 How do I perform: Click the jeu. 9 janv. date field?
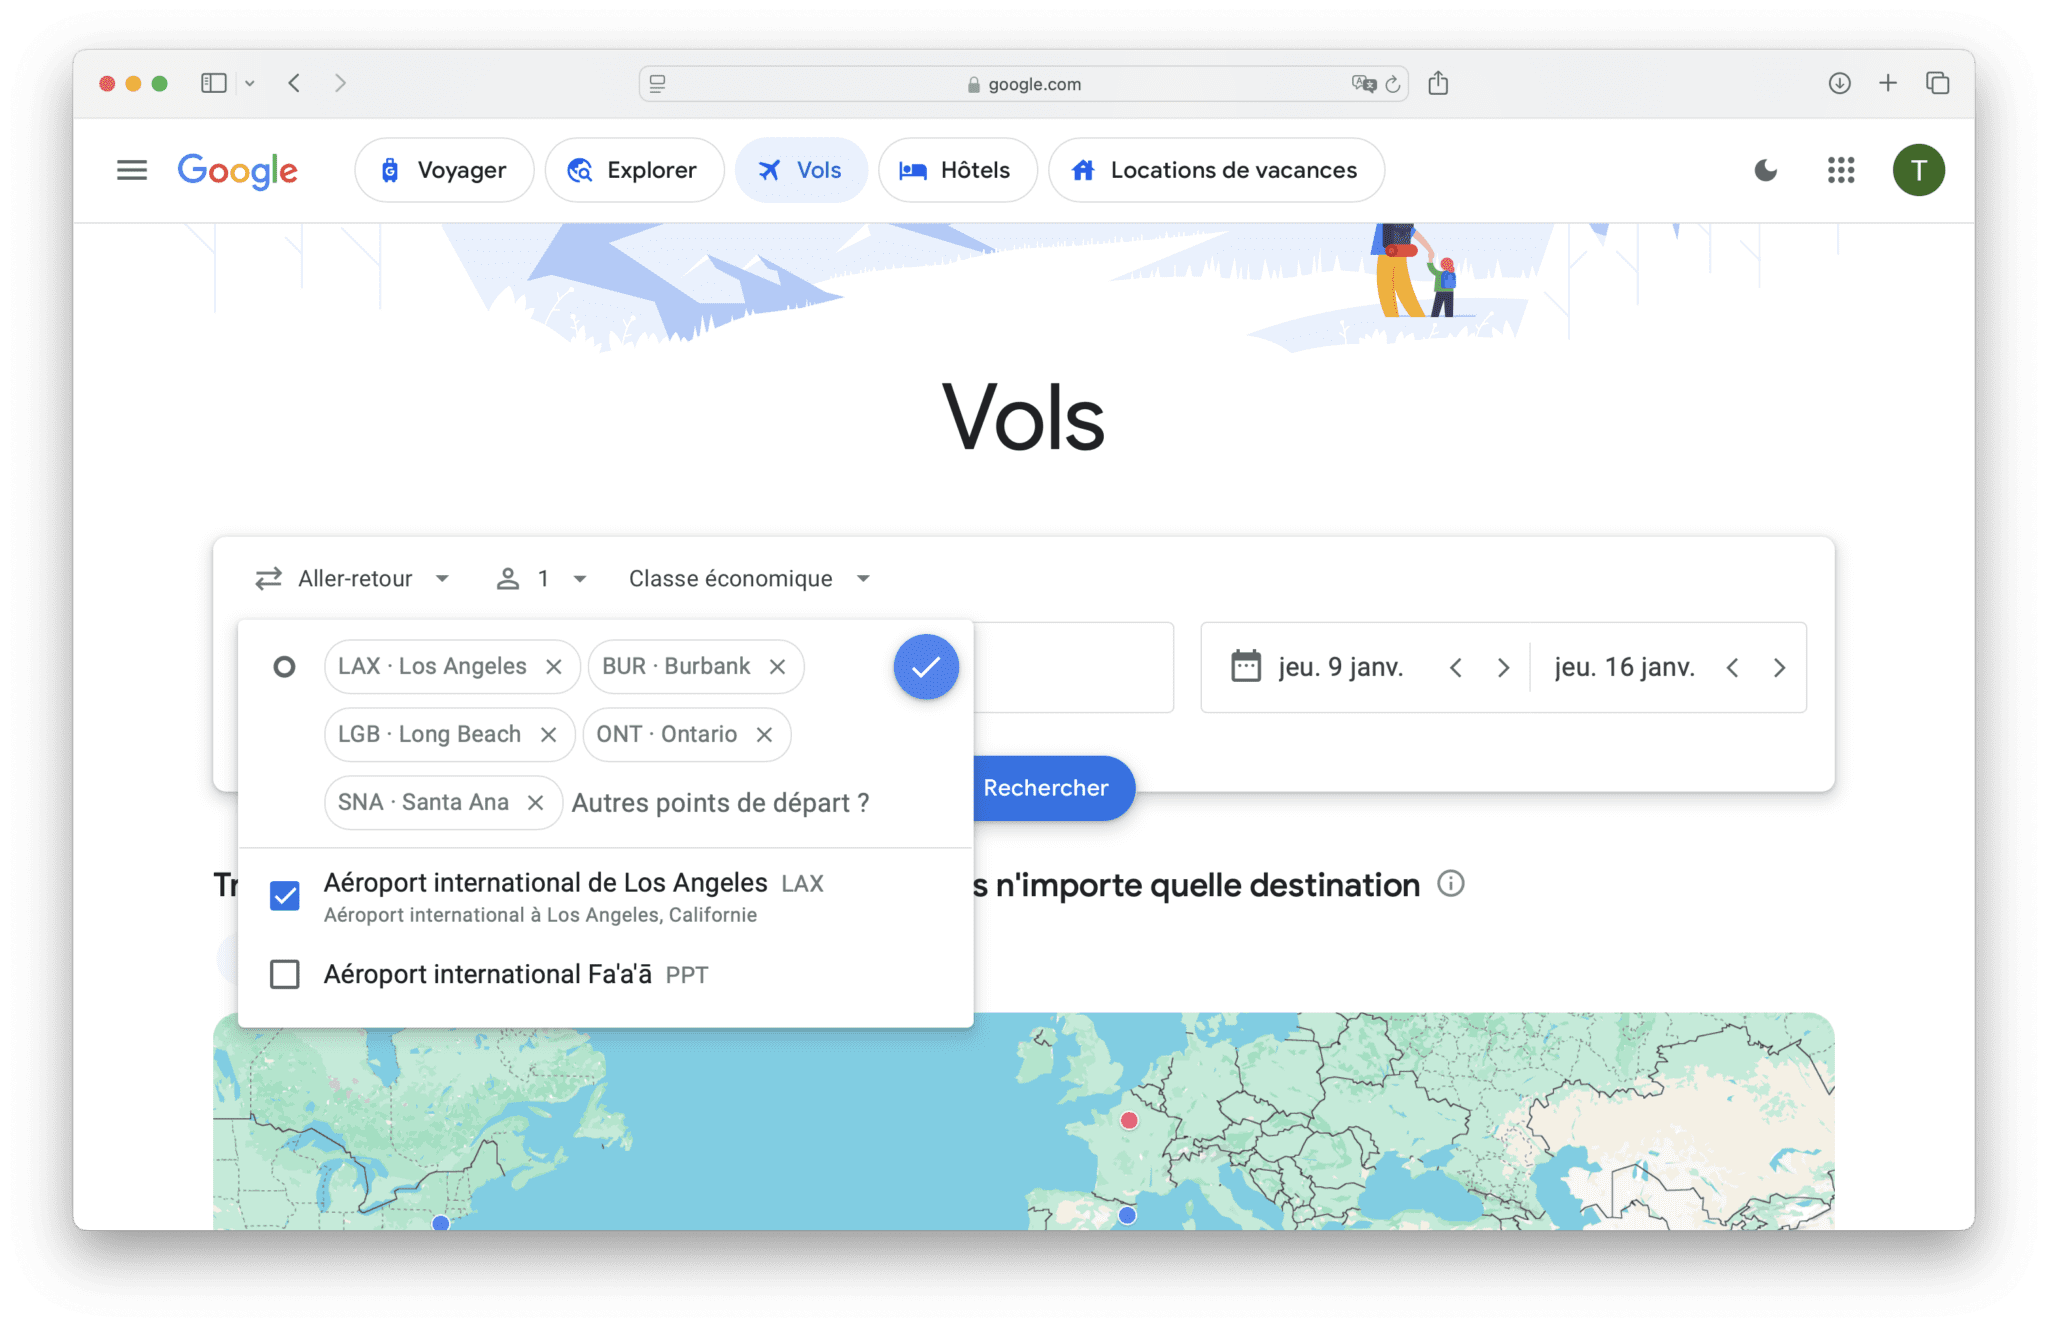coord(1340,667)
